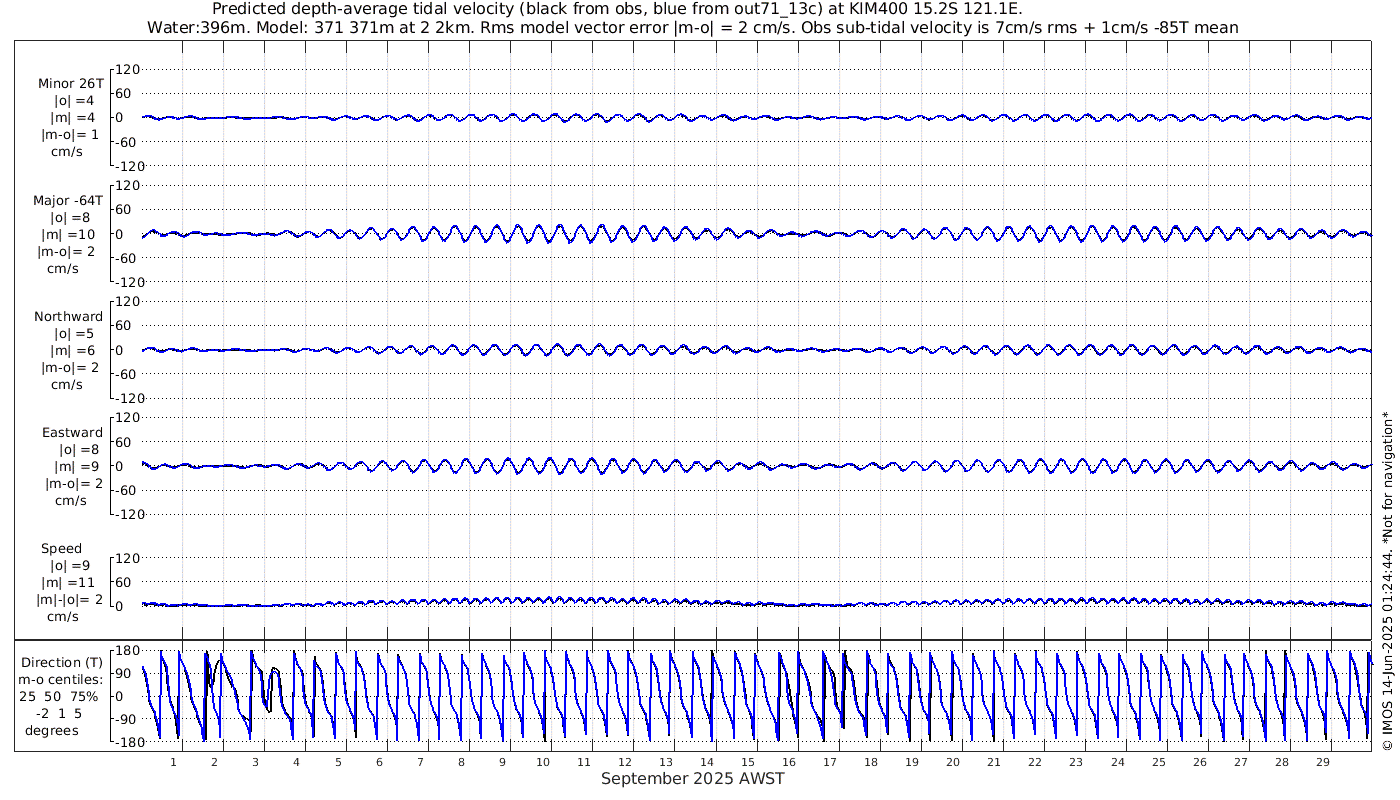Screen dimensions: 1400x800
Task: Click day '22' on the date axis
Action: [x=1035, y=762]
